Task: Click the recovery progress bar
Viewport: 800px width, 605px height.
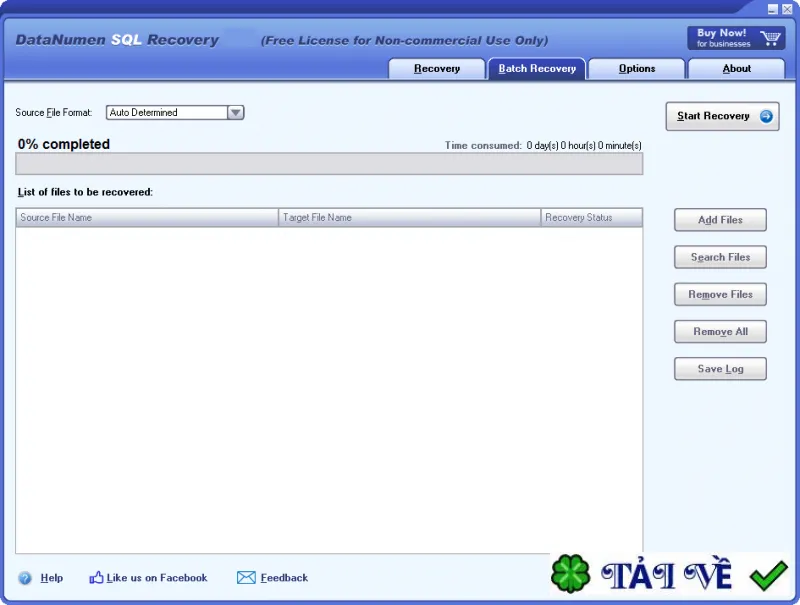Action: tap(329, 164)
